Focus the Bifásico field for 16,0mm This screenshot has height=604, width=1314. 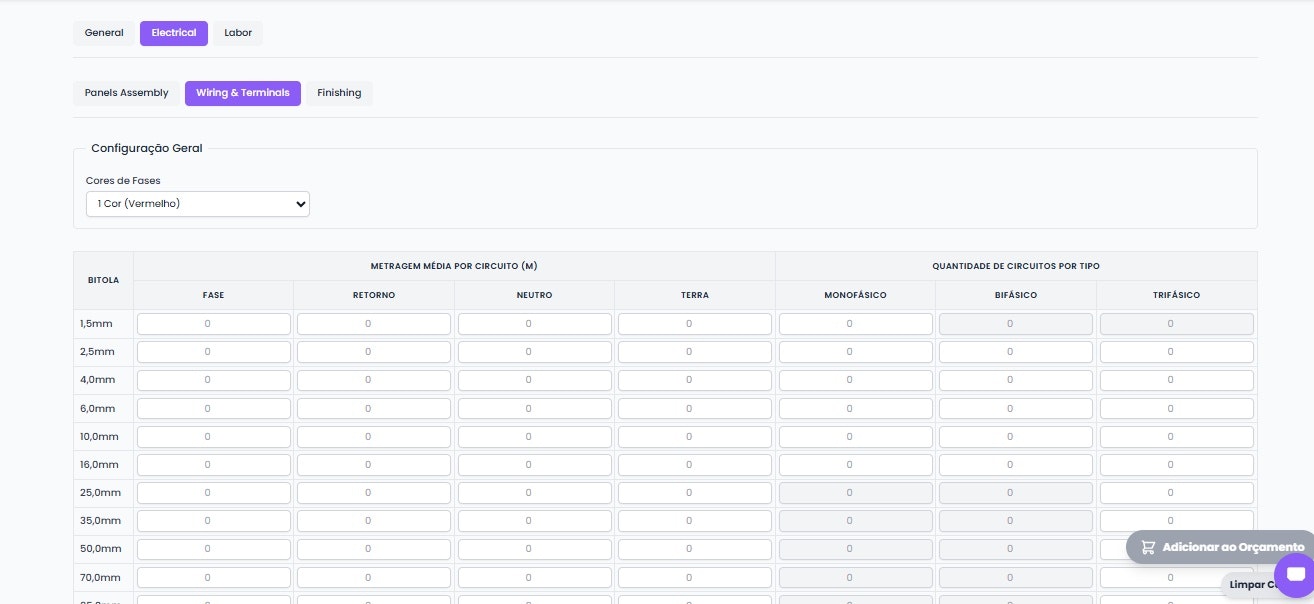click(x=1016, y=465)
